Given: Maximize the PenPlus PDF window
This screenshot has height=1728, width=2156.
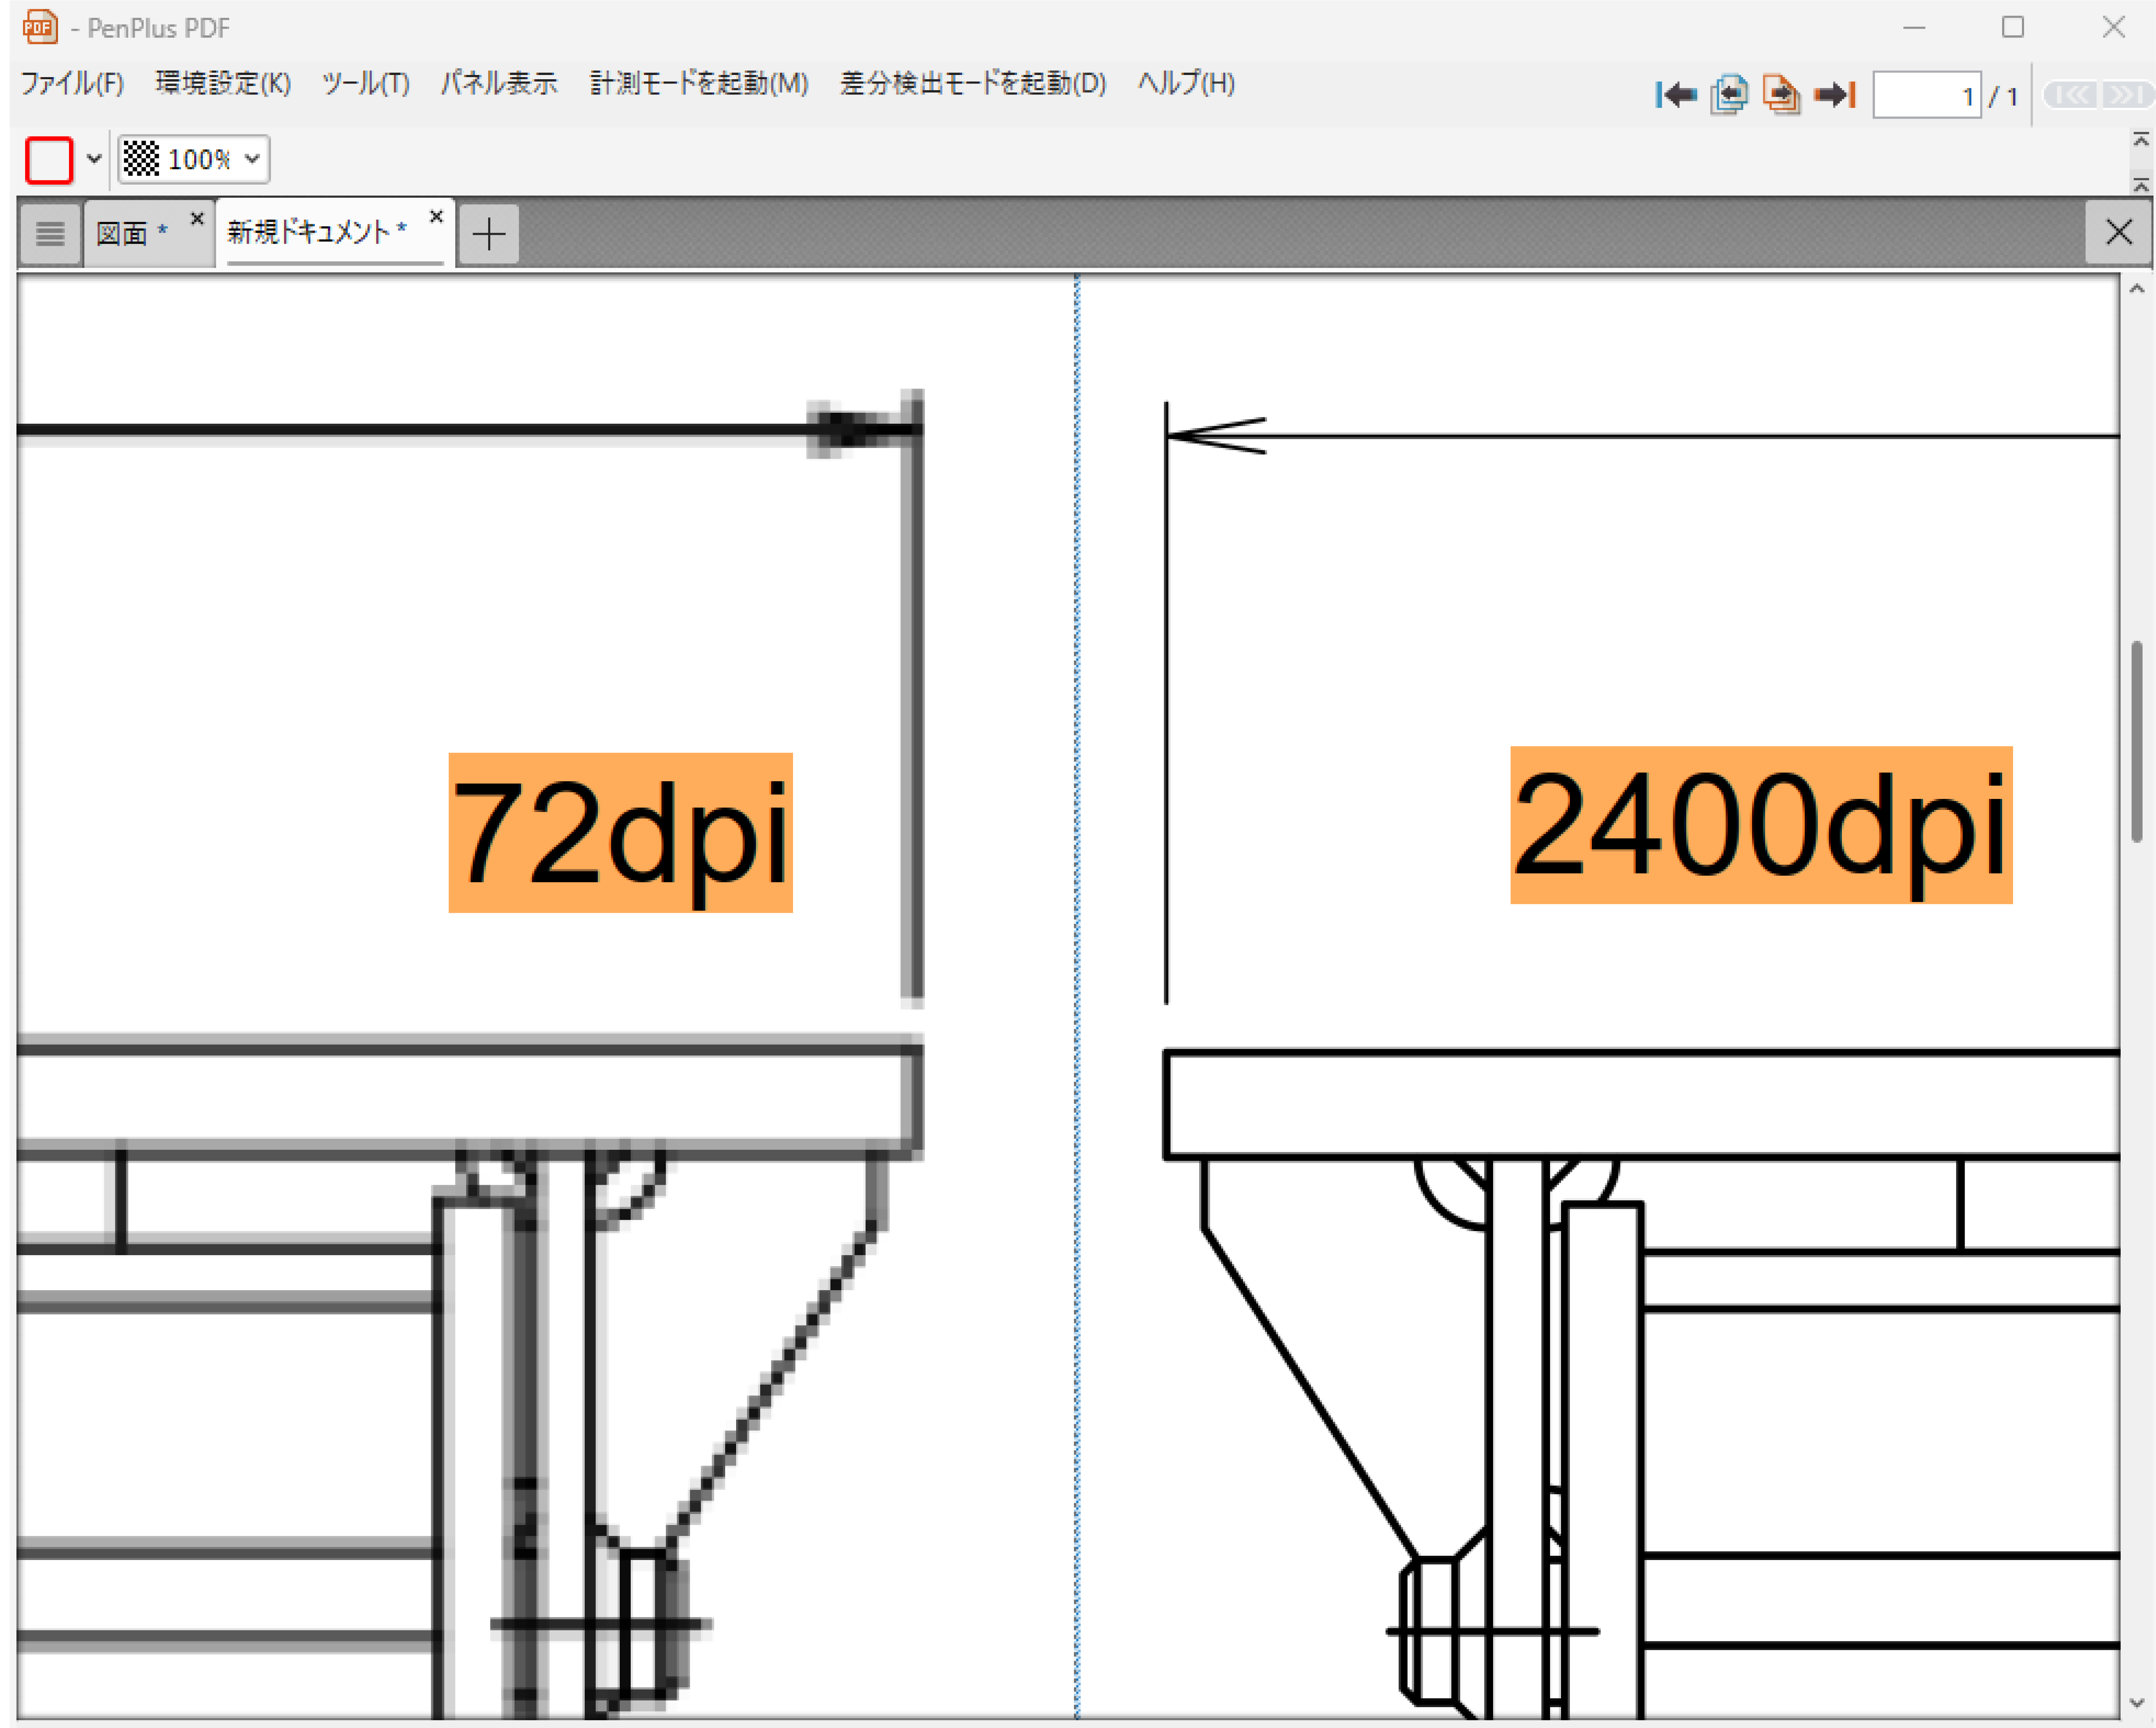Looking at the screenshot, I should pos(2013,27).
